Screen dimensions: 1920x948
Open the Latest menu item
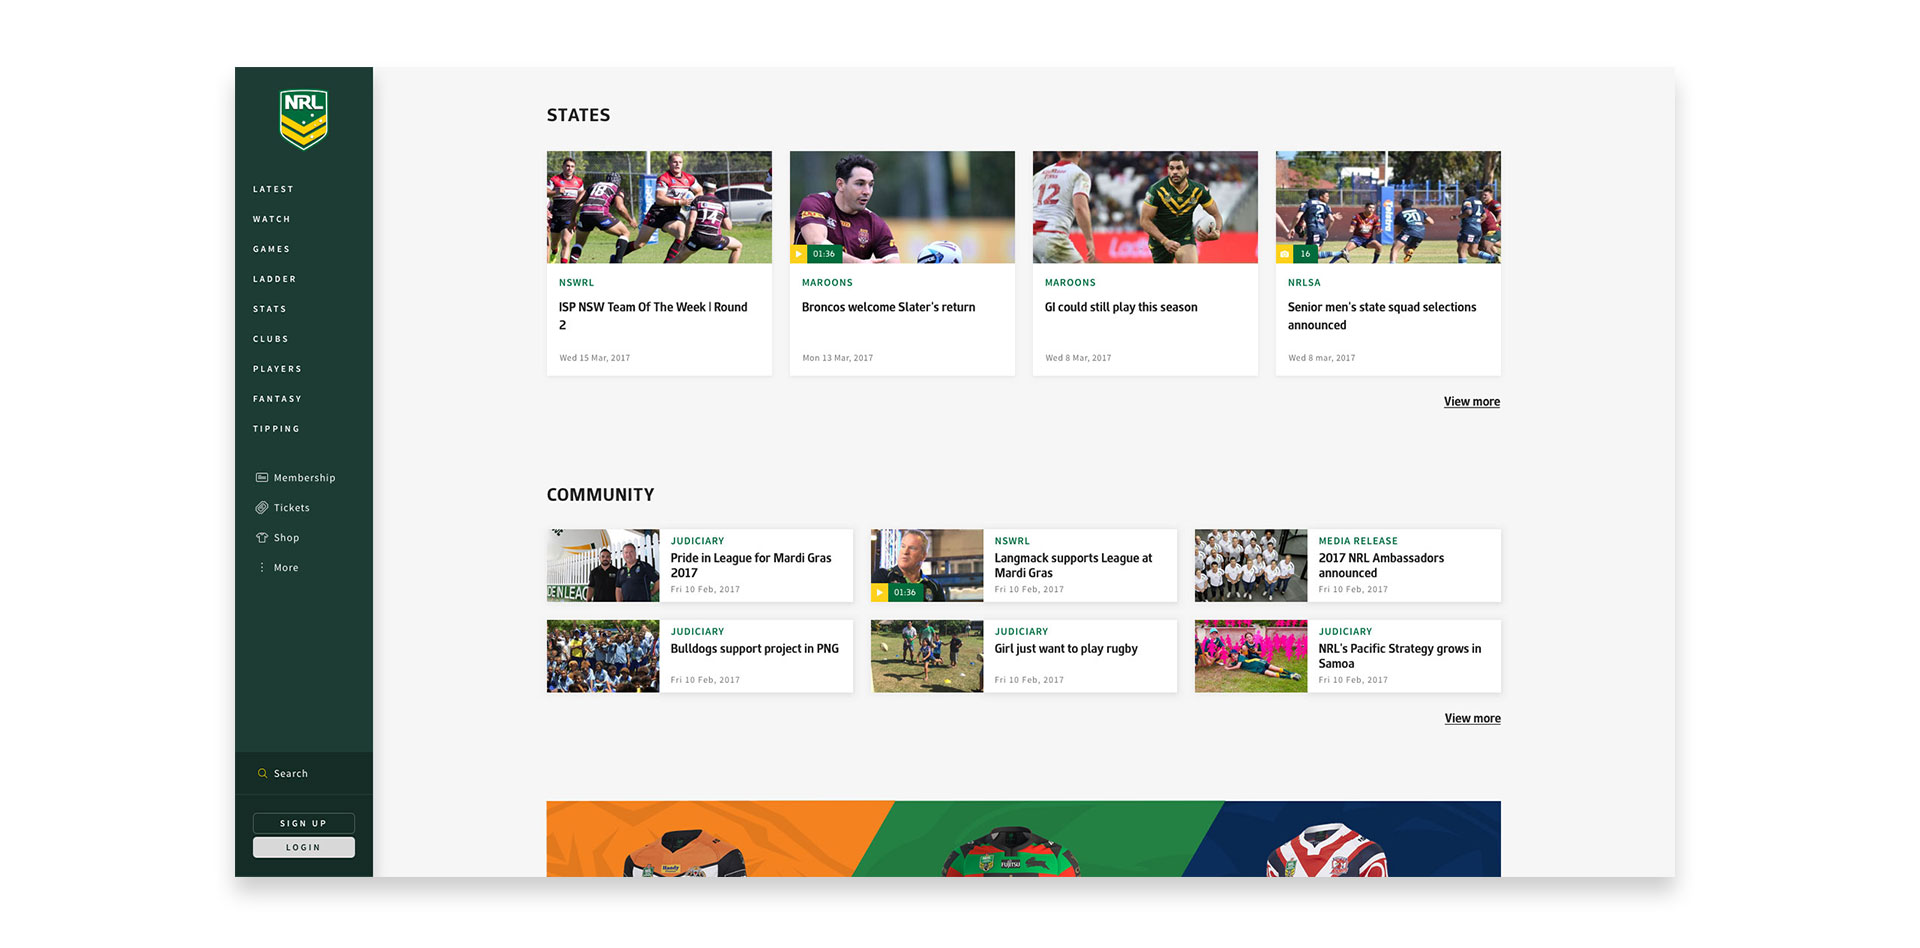point(273,189)
